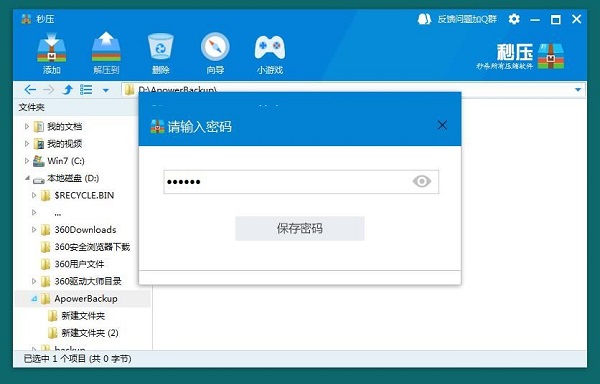Screen dimensions: 600x384
Task: Click 反馈问题加Q群 link text
Action: pos(467,19)
